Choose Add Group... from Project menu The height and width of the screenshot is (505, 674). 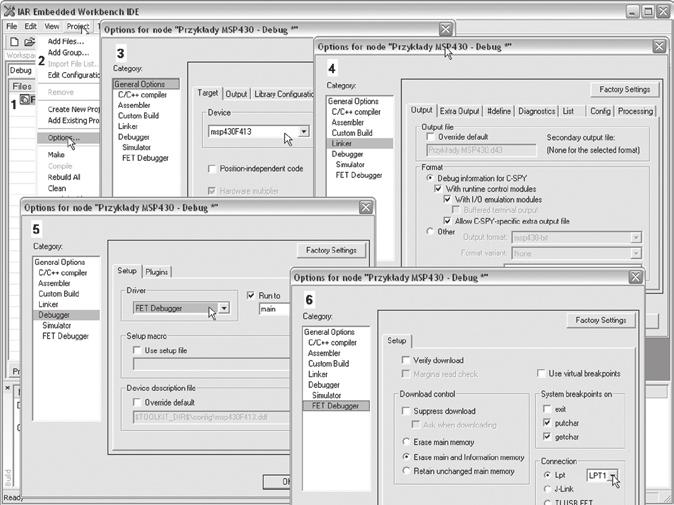tap(68, 52)
